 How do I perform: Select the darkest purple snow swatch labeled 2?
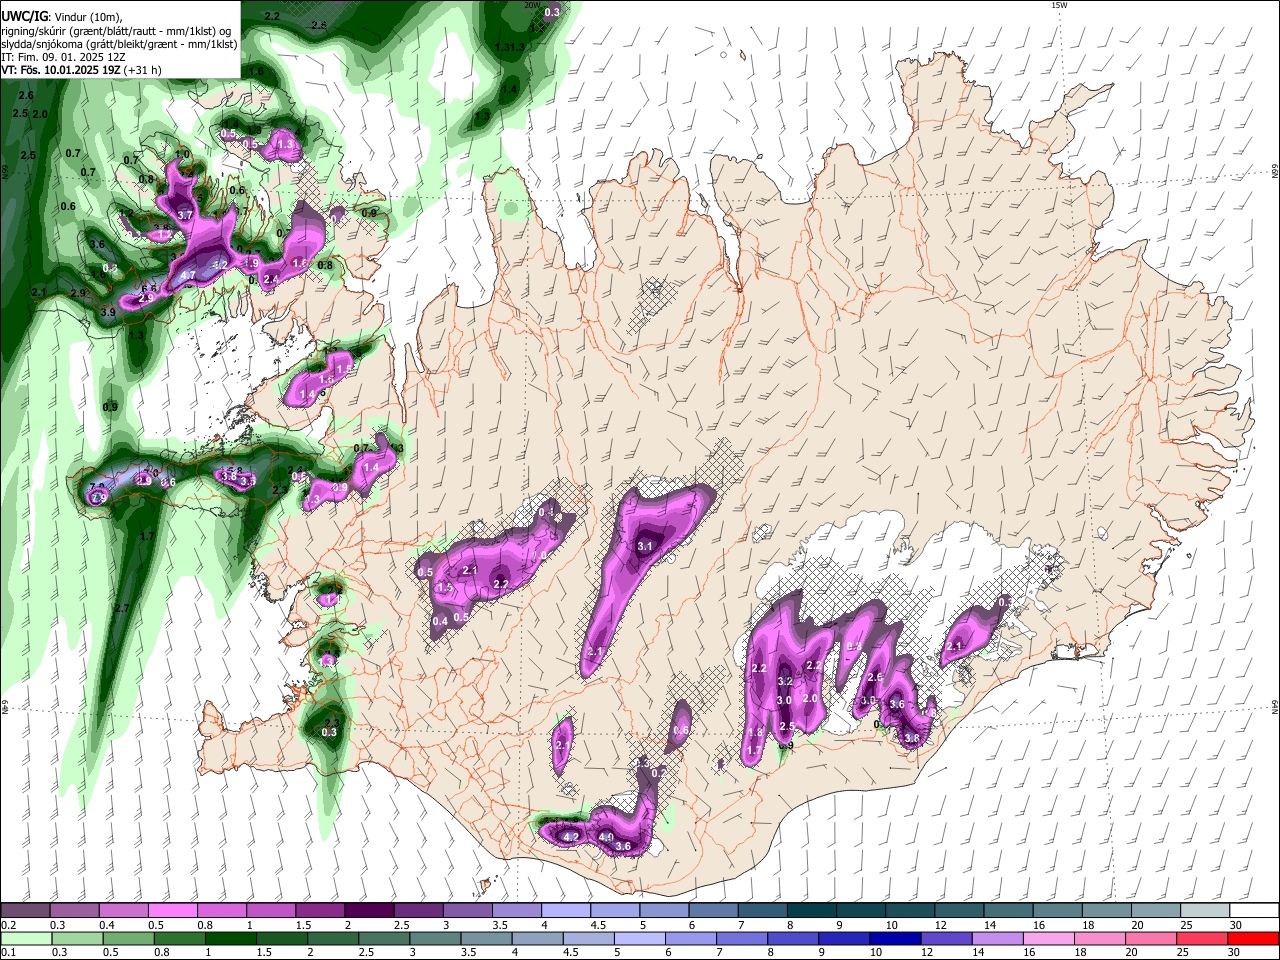click(x=368, y=911)
